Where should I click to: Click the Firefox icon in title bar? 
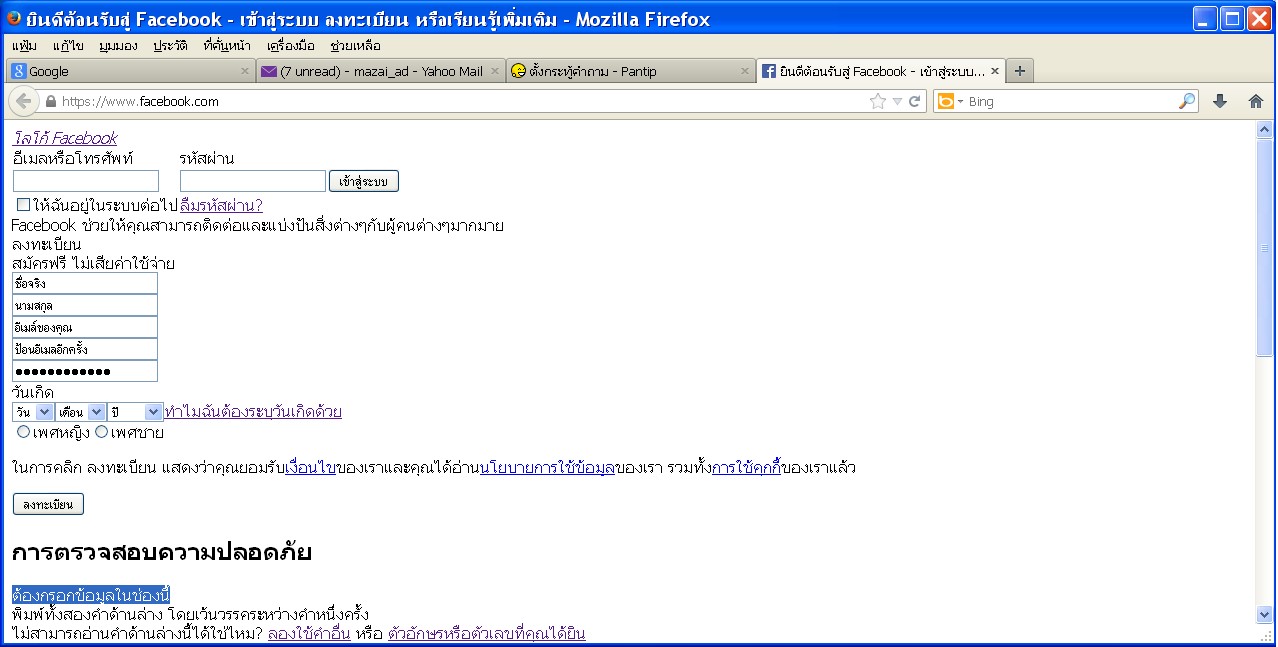click(x=14, y=18)
